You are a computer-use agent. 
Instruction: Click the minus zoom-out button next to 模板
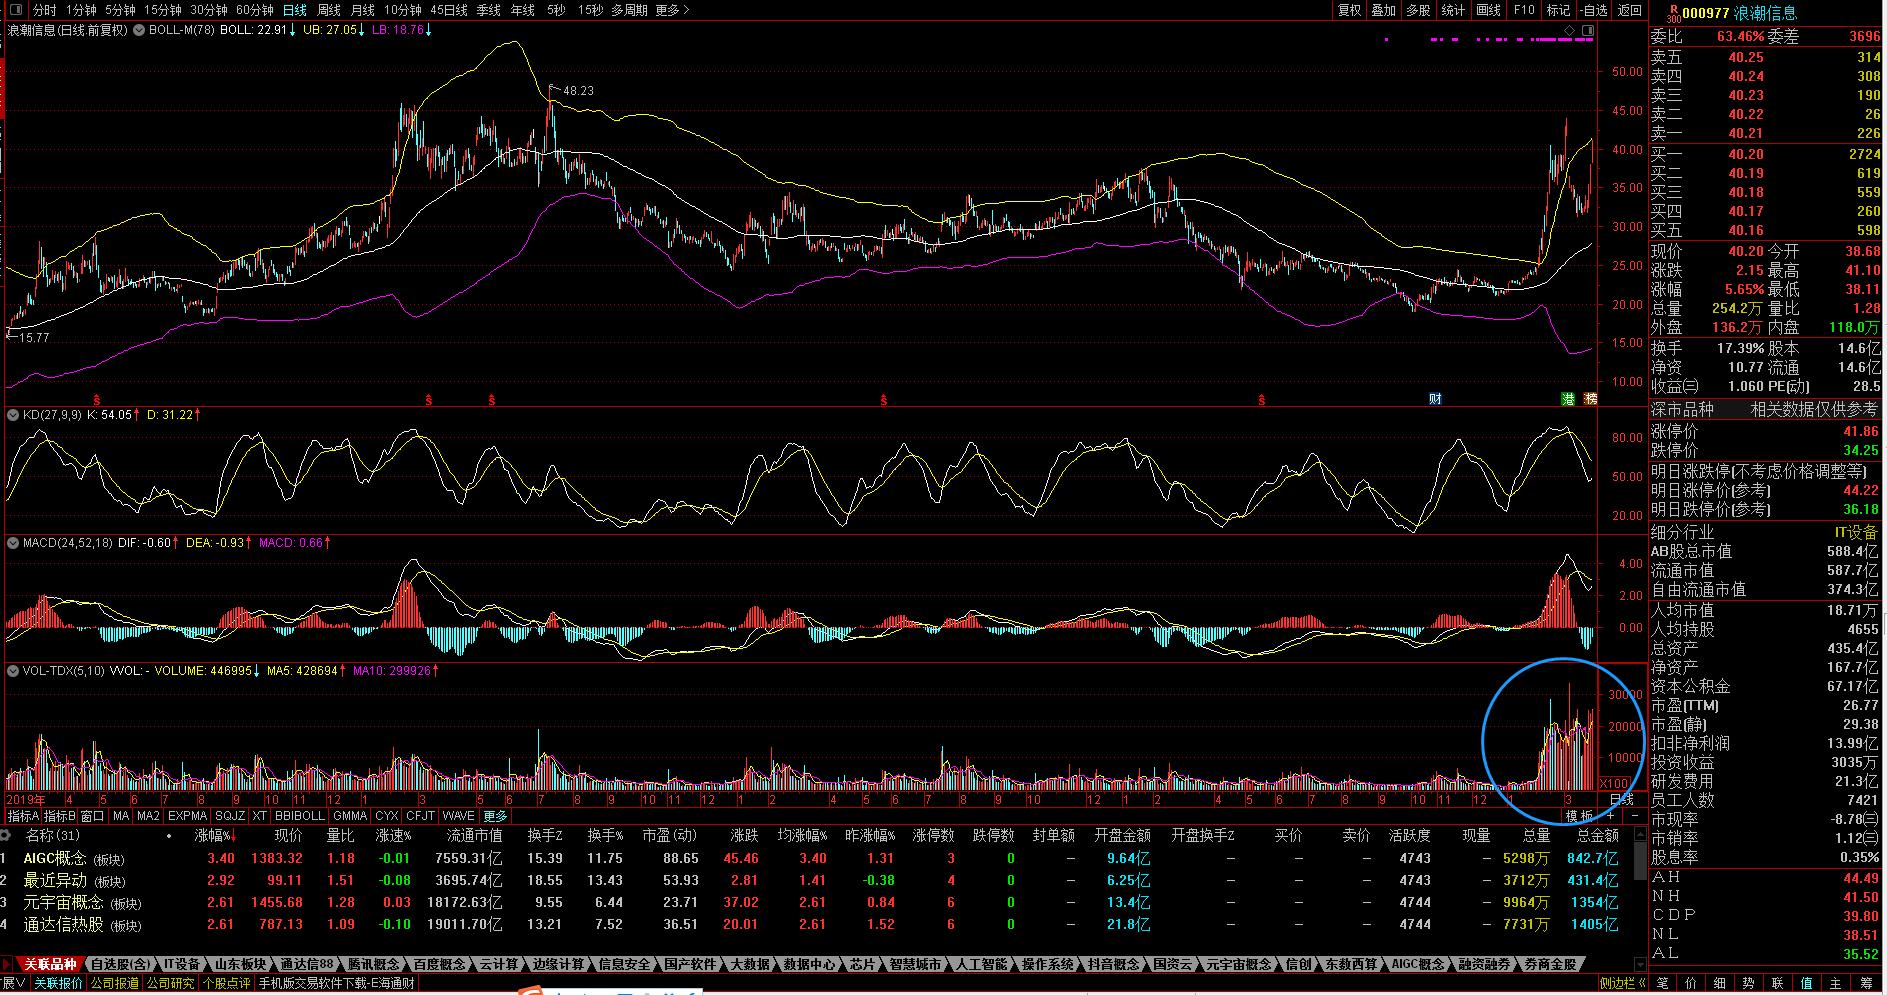pyautogui.click(x=1635, y=816)
